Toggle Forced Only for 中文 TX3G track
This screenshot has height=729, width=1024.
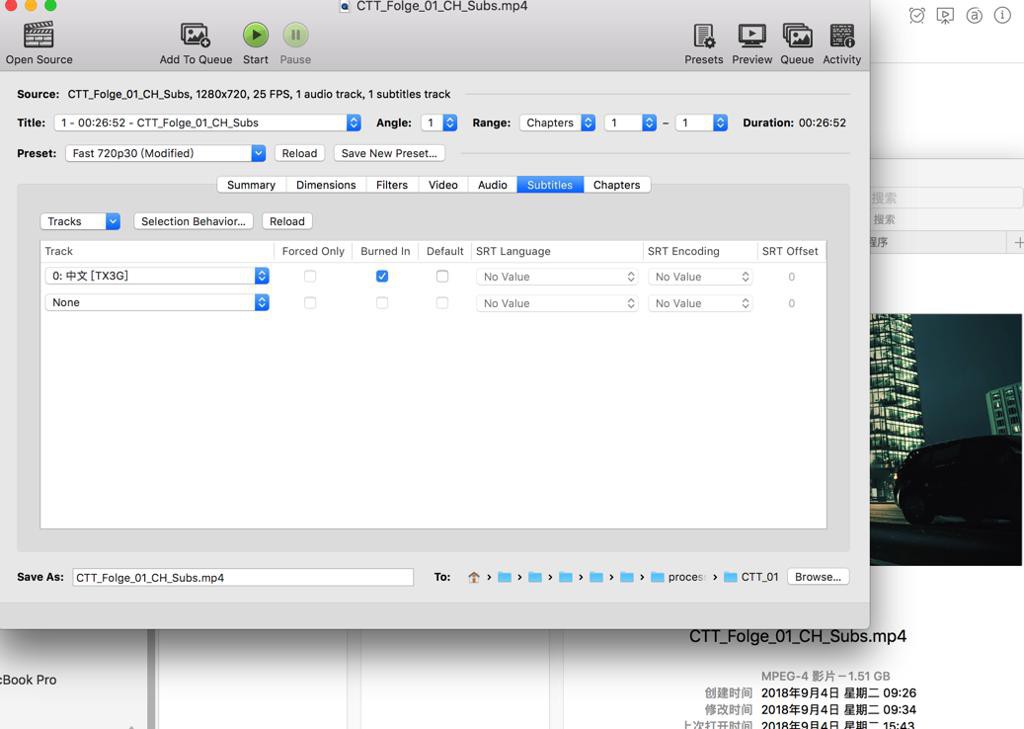(310, 276)
